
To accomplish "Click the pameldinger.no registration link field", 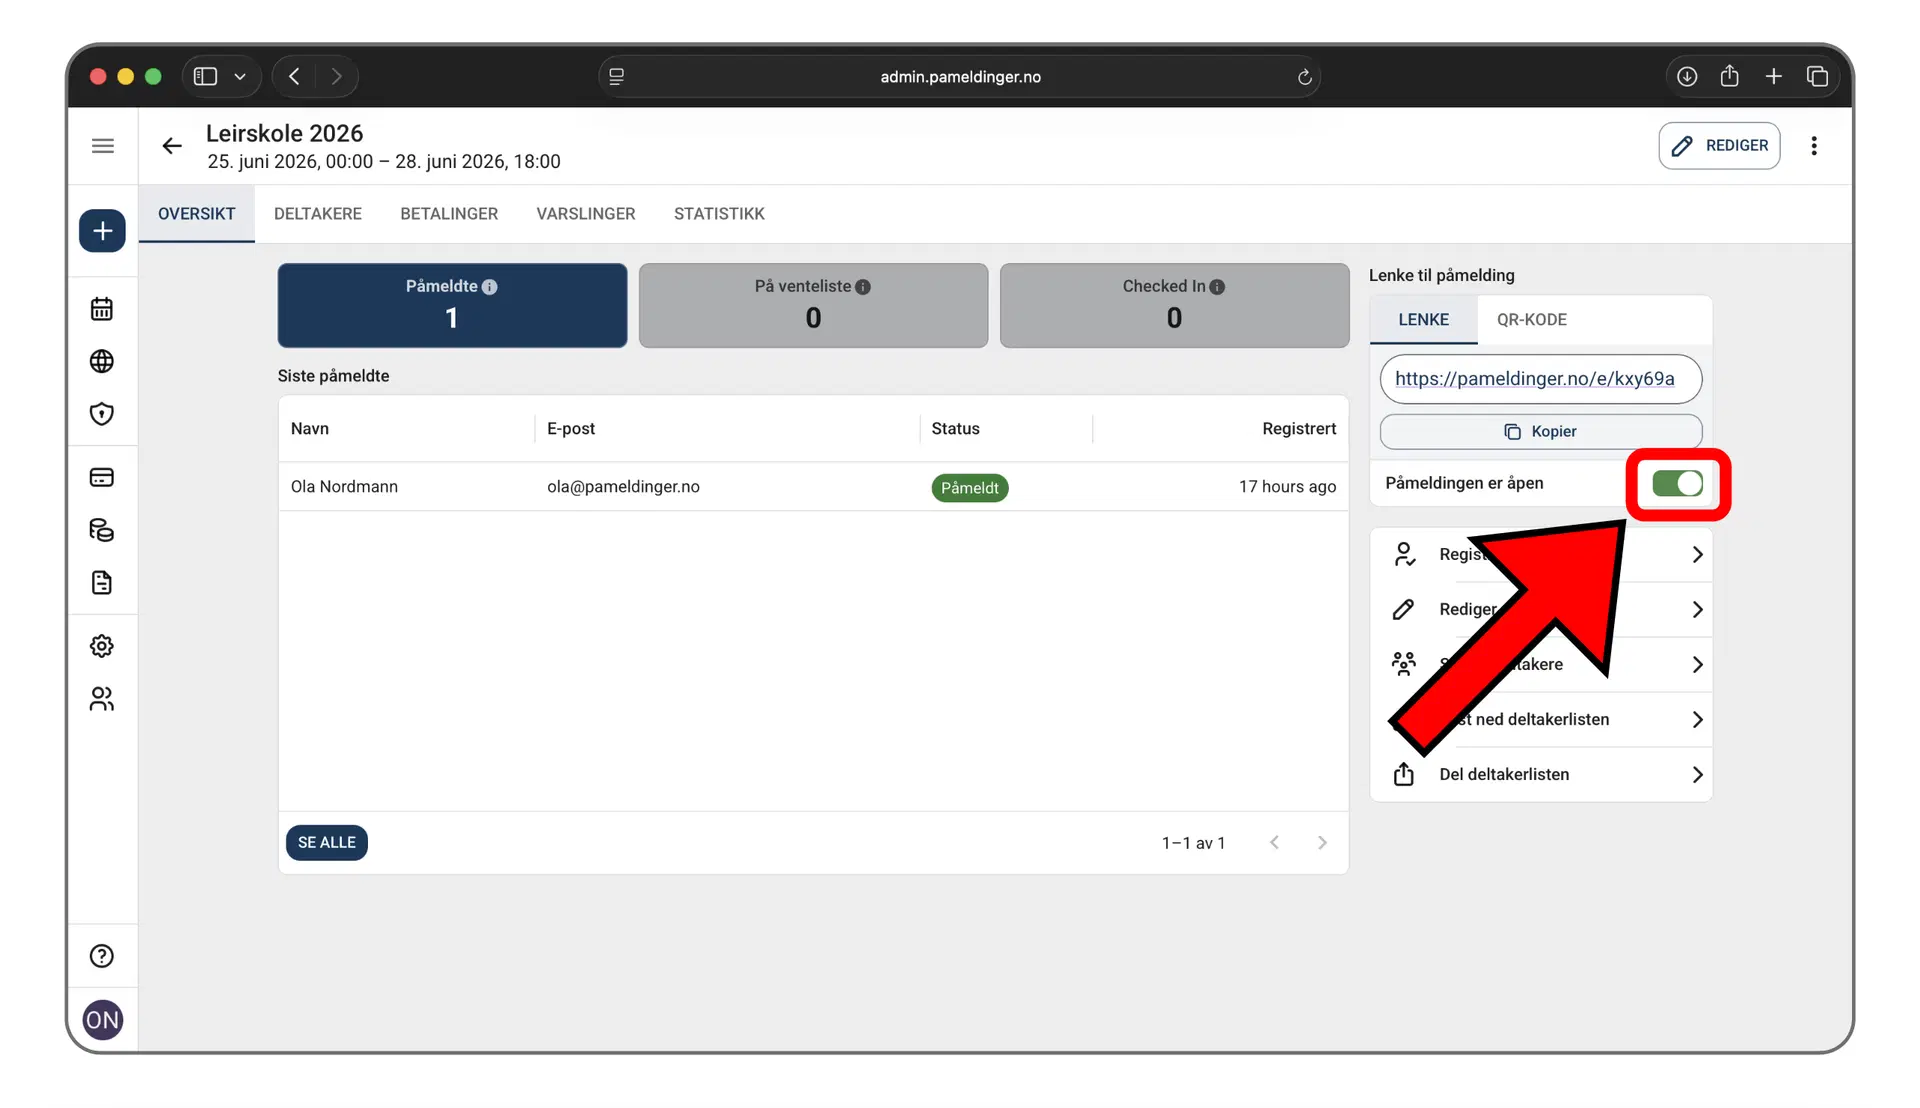I will 1540,379.
